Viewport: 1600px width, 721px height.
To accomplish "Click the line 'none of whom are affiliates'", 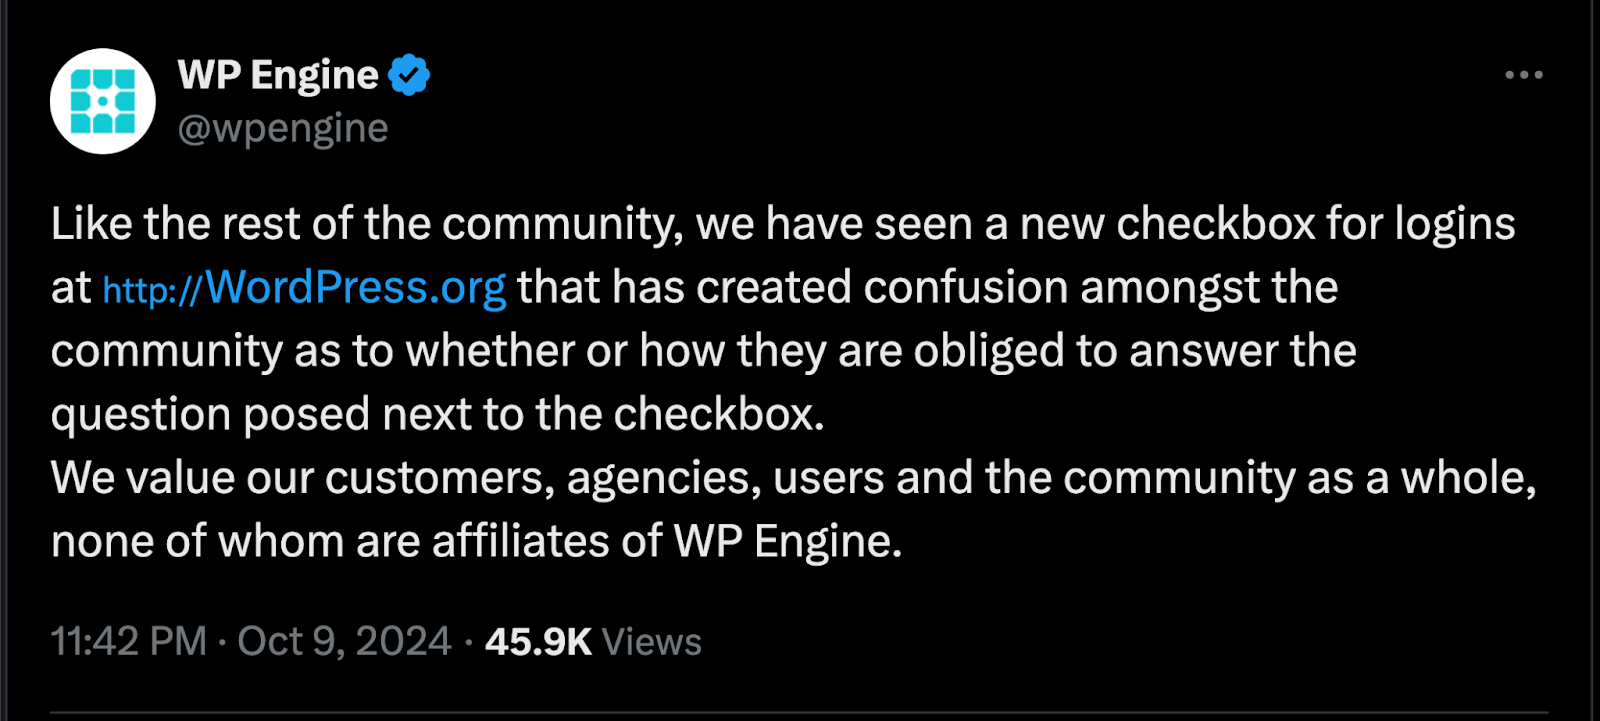I will [477, 541].
